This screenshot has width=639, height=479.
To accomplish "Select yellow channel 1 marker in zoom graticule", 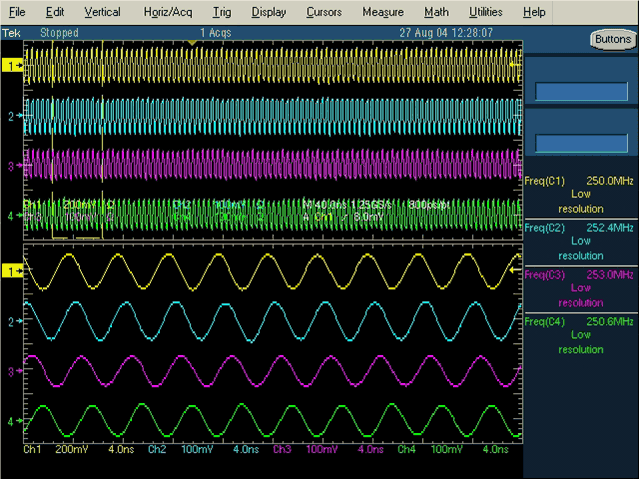I will (12, 271).
